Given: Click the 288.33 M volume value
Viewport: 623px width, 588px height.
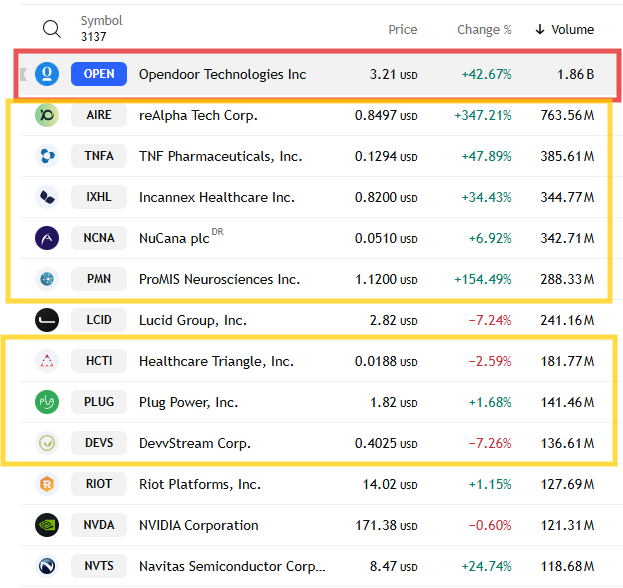Looking at the screenshot, I should click(567, 279).
